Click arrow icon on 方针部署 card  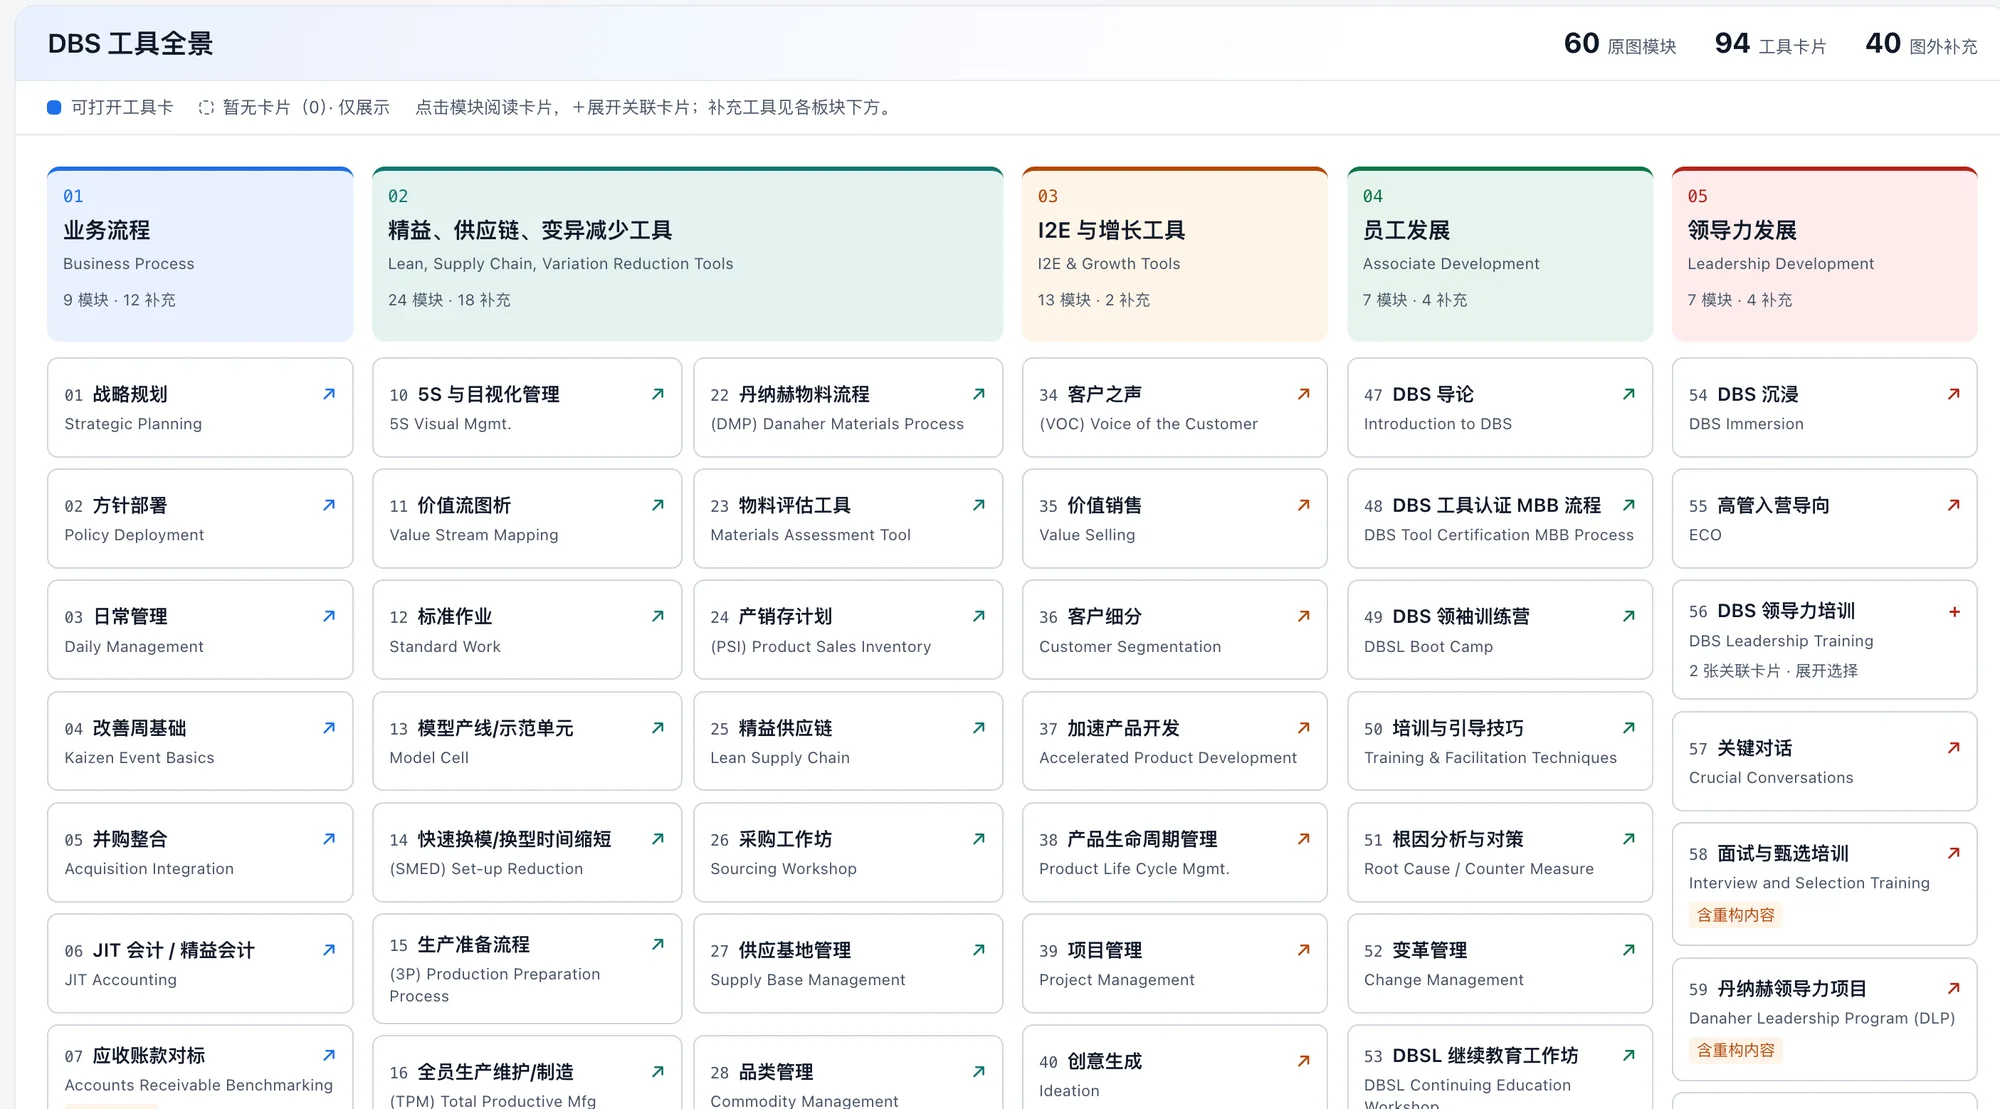click(x=329, y=505)
